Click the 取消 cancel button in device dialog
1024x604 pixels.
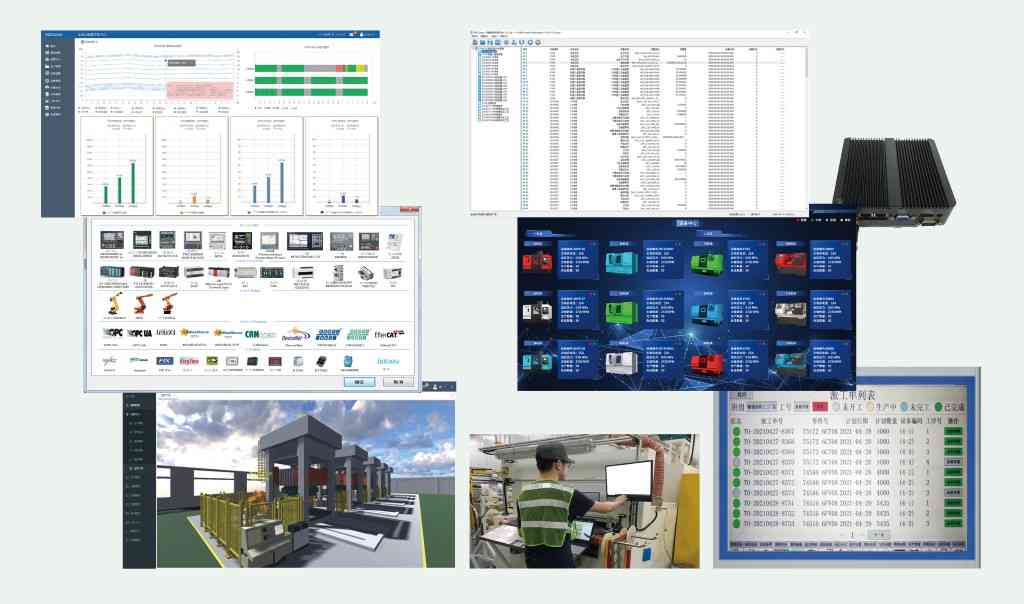(397, 381)
